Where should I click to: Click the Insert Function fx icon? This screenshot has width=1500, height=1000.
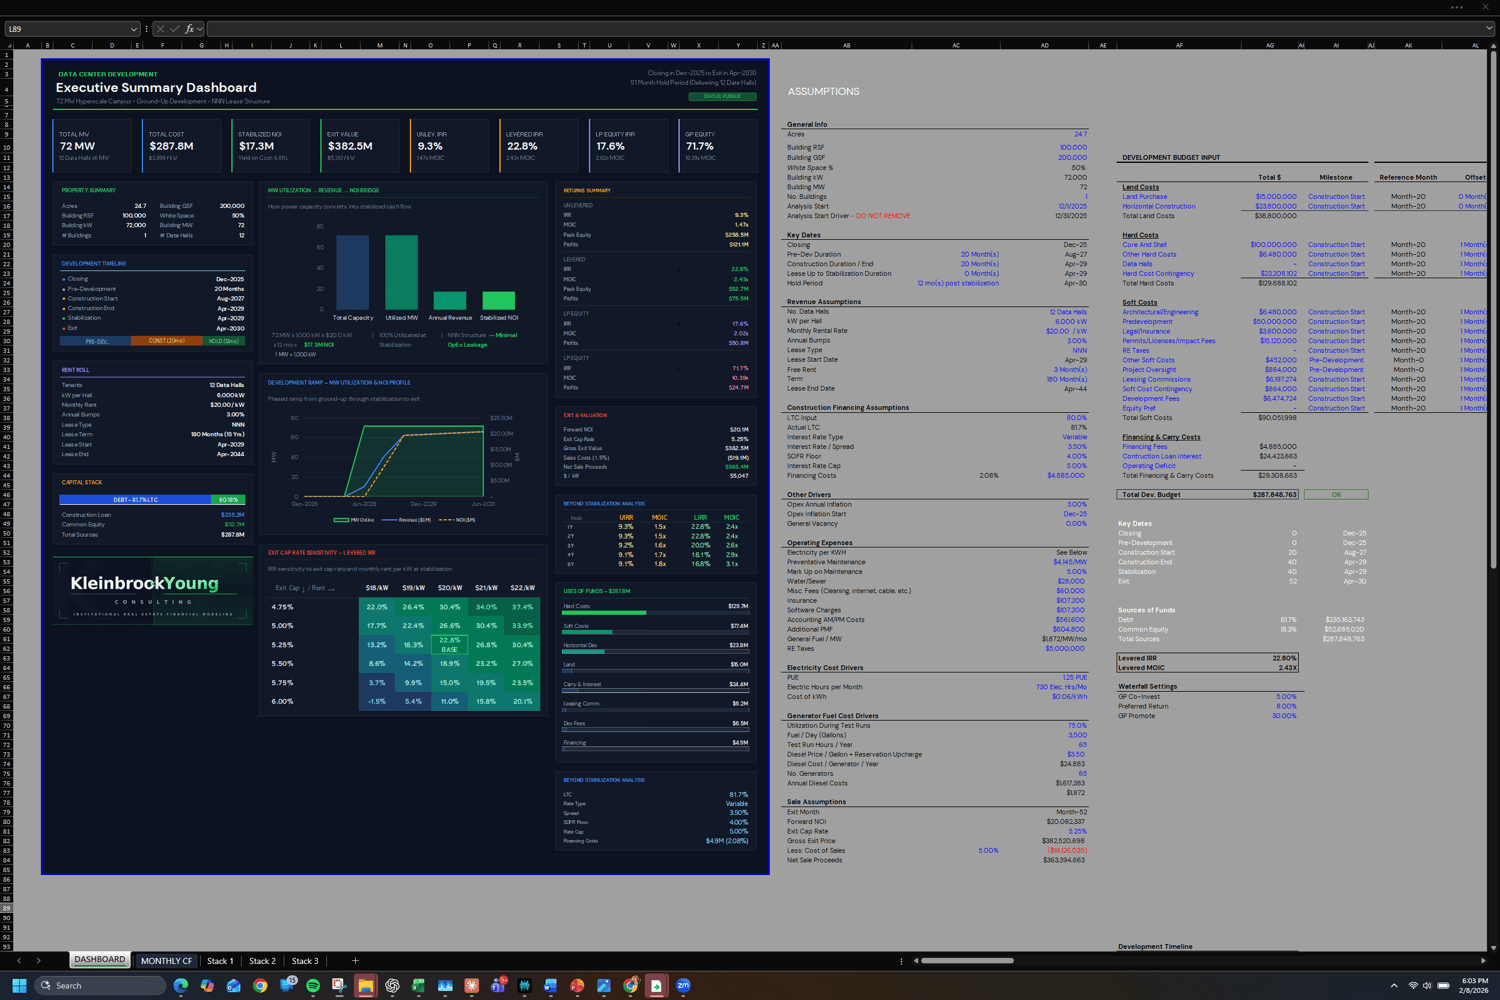189,29
